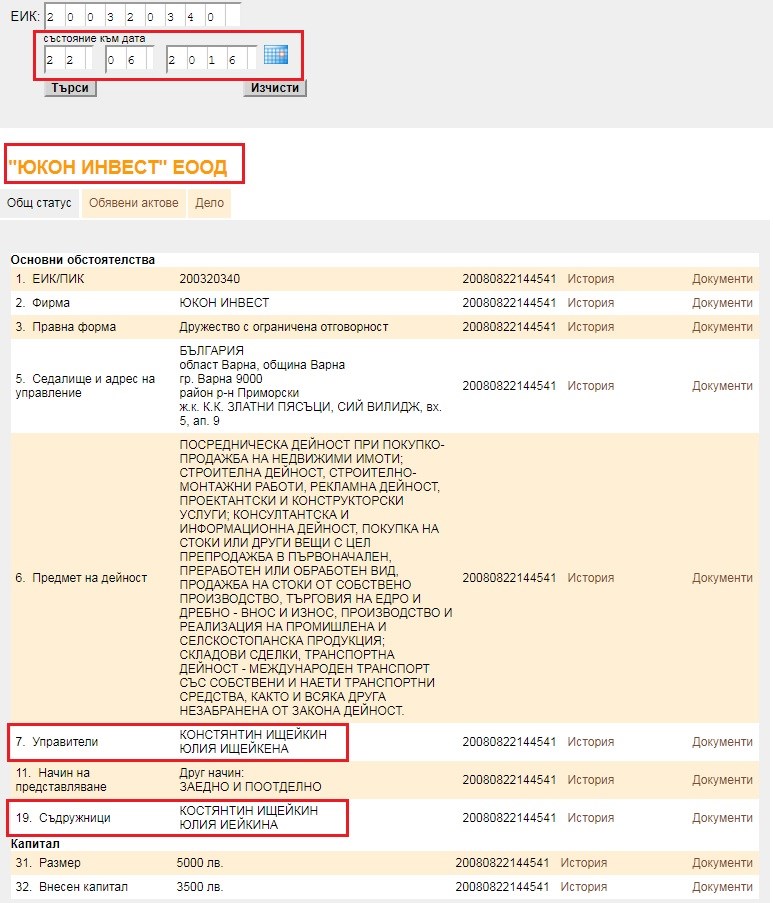Click manager name ЮЛИЯ ИЩЕЙКЕНА
Image resolution: width=773 pixels, height=903 pixels.
[x=234, y=749]
